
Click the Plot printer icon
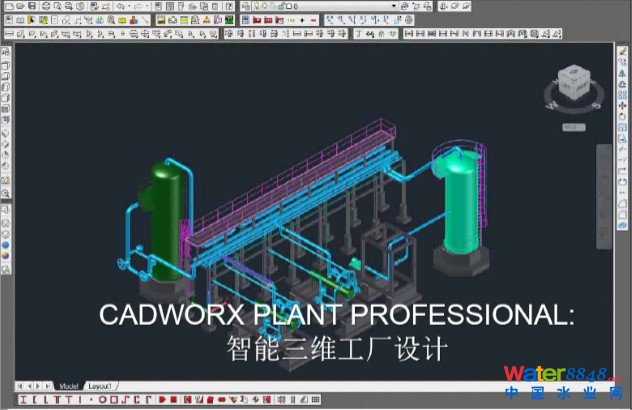coord(47,6)
